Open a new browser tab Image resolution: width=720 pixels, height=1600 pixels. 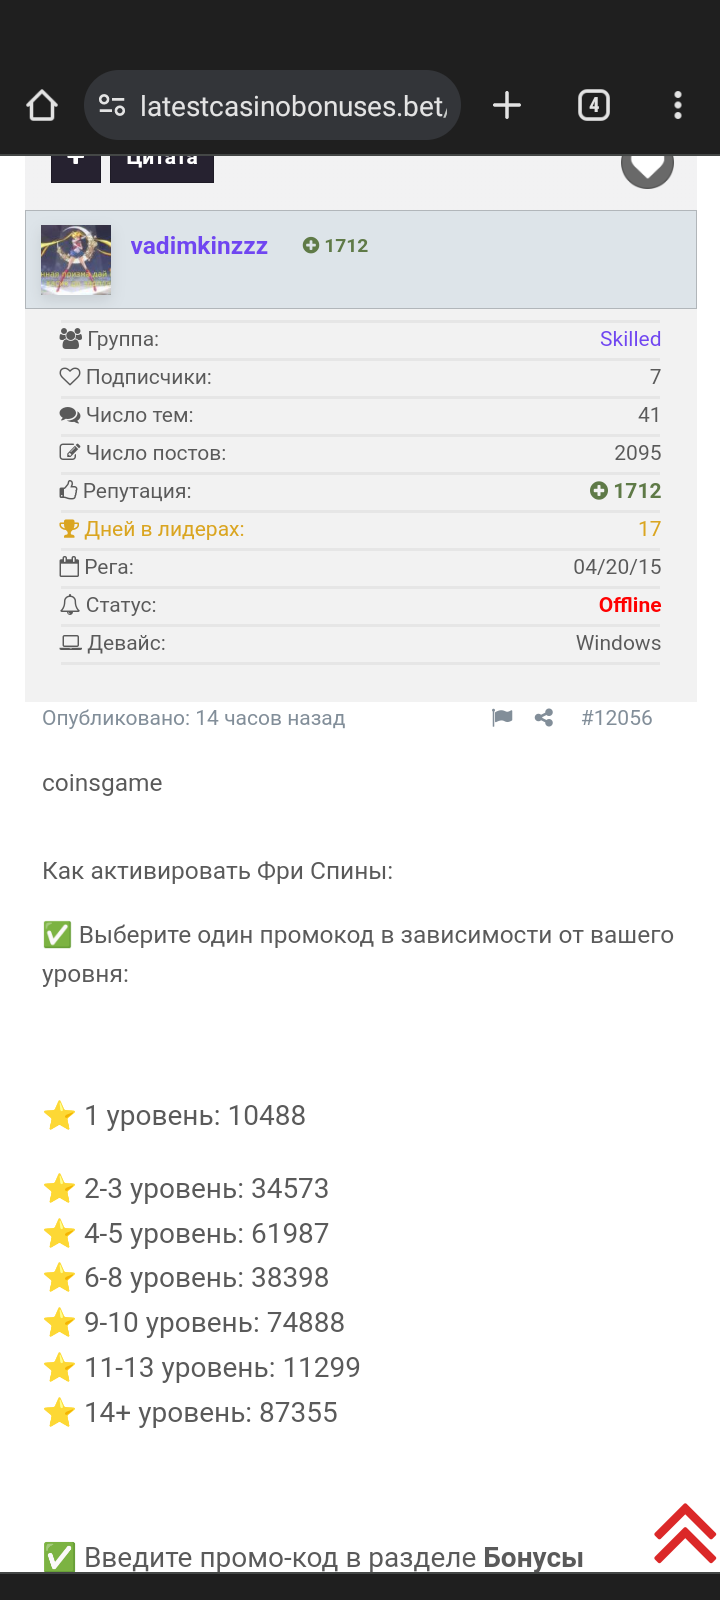(x=507, y=105)
